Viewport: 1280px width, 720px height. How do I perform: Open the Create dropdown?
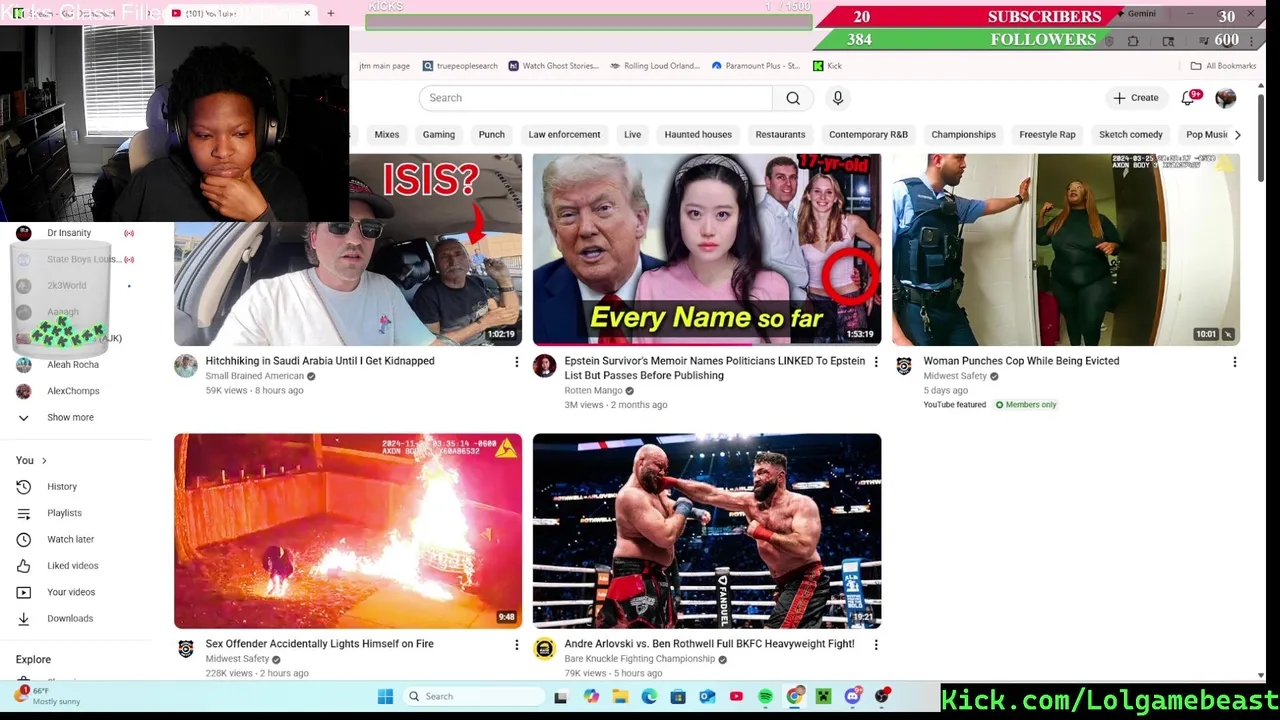coord(1135,98)
